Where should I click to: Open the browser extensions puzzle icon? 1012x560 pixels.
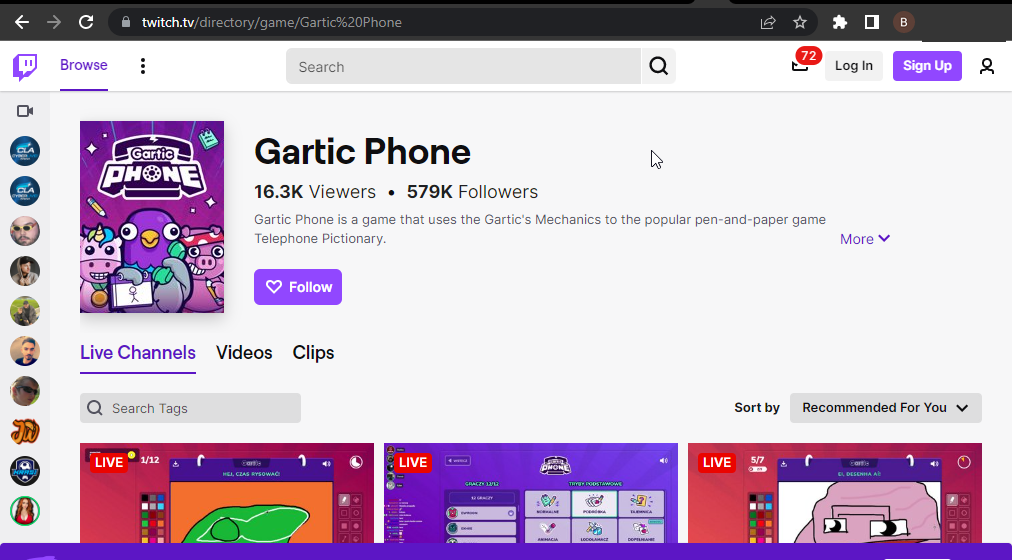839,23
